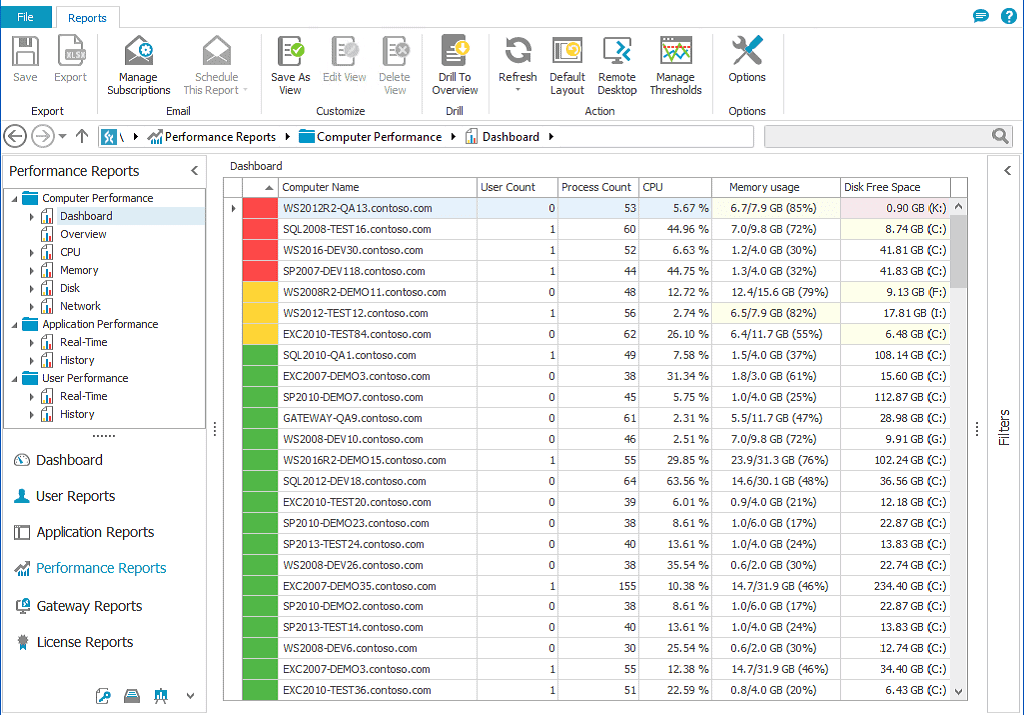Expand the Filters side panel

[x=1007, y=170]
